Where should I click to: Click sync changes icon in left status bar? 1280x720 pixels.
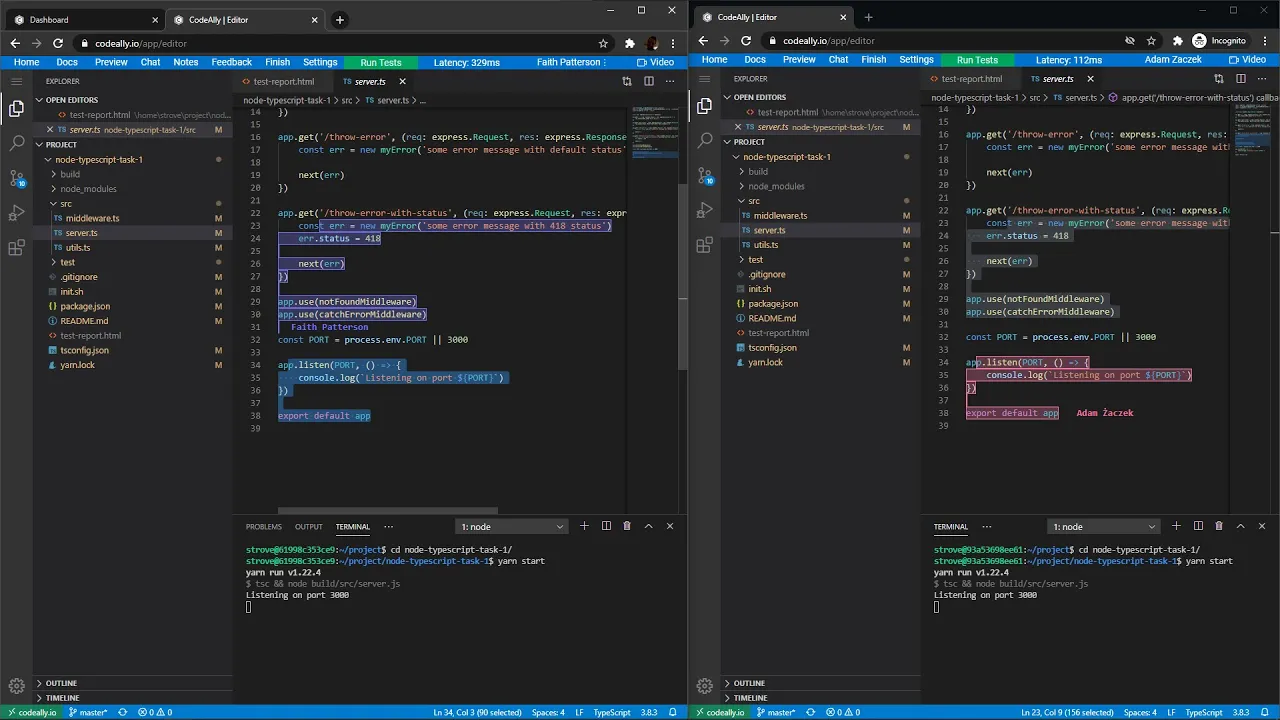pos(123,713)
